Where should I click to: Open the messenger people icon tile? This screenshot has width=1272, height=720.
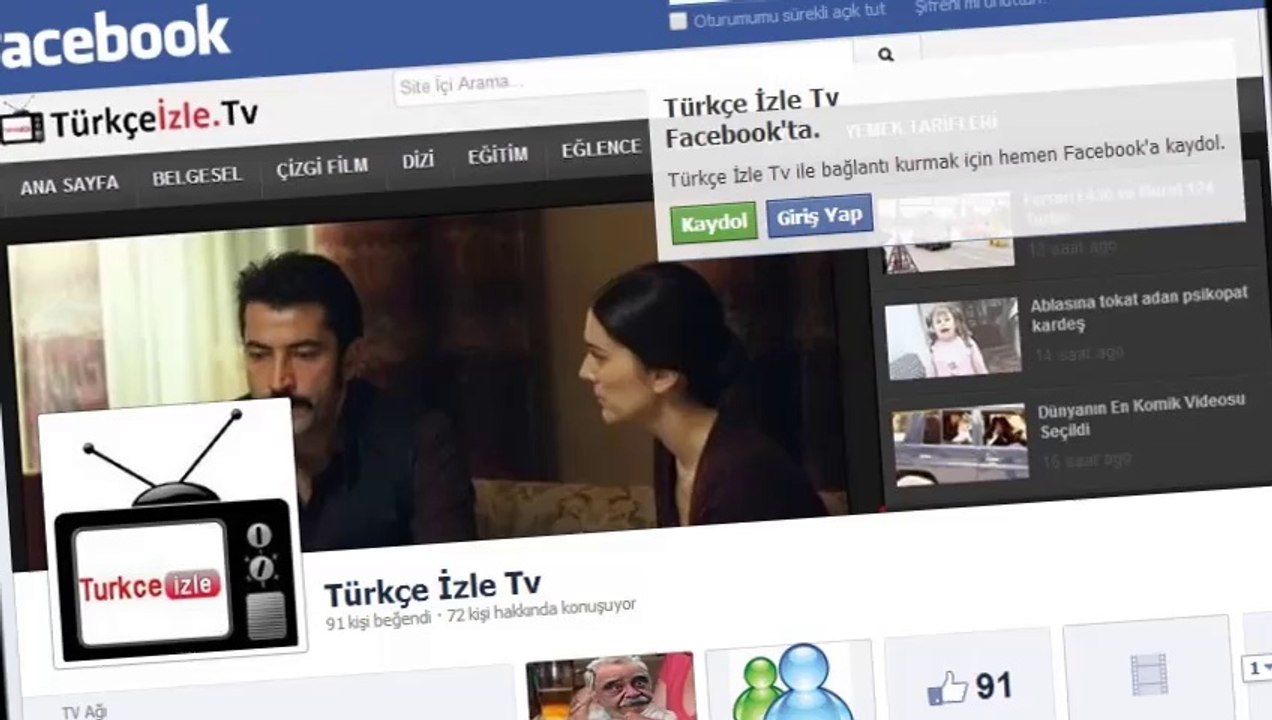pyautogui.click(x=790, y=683)
